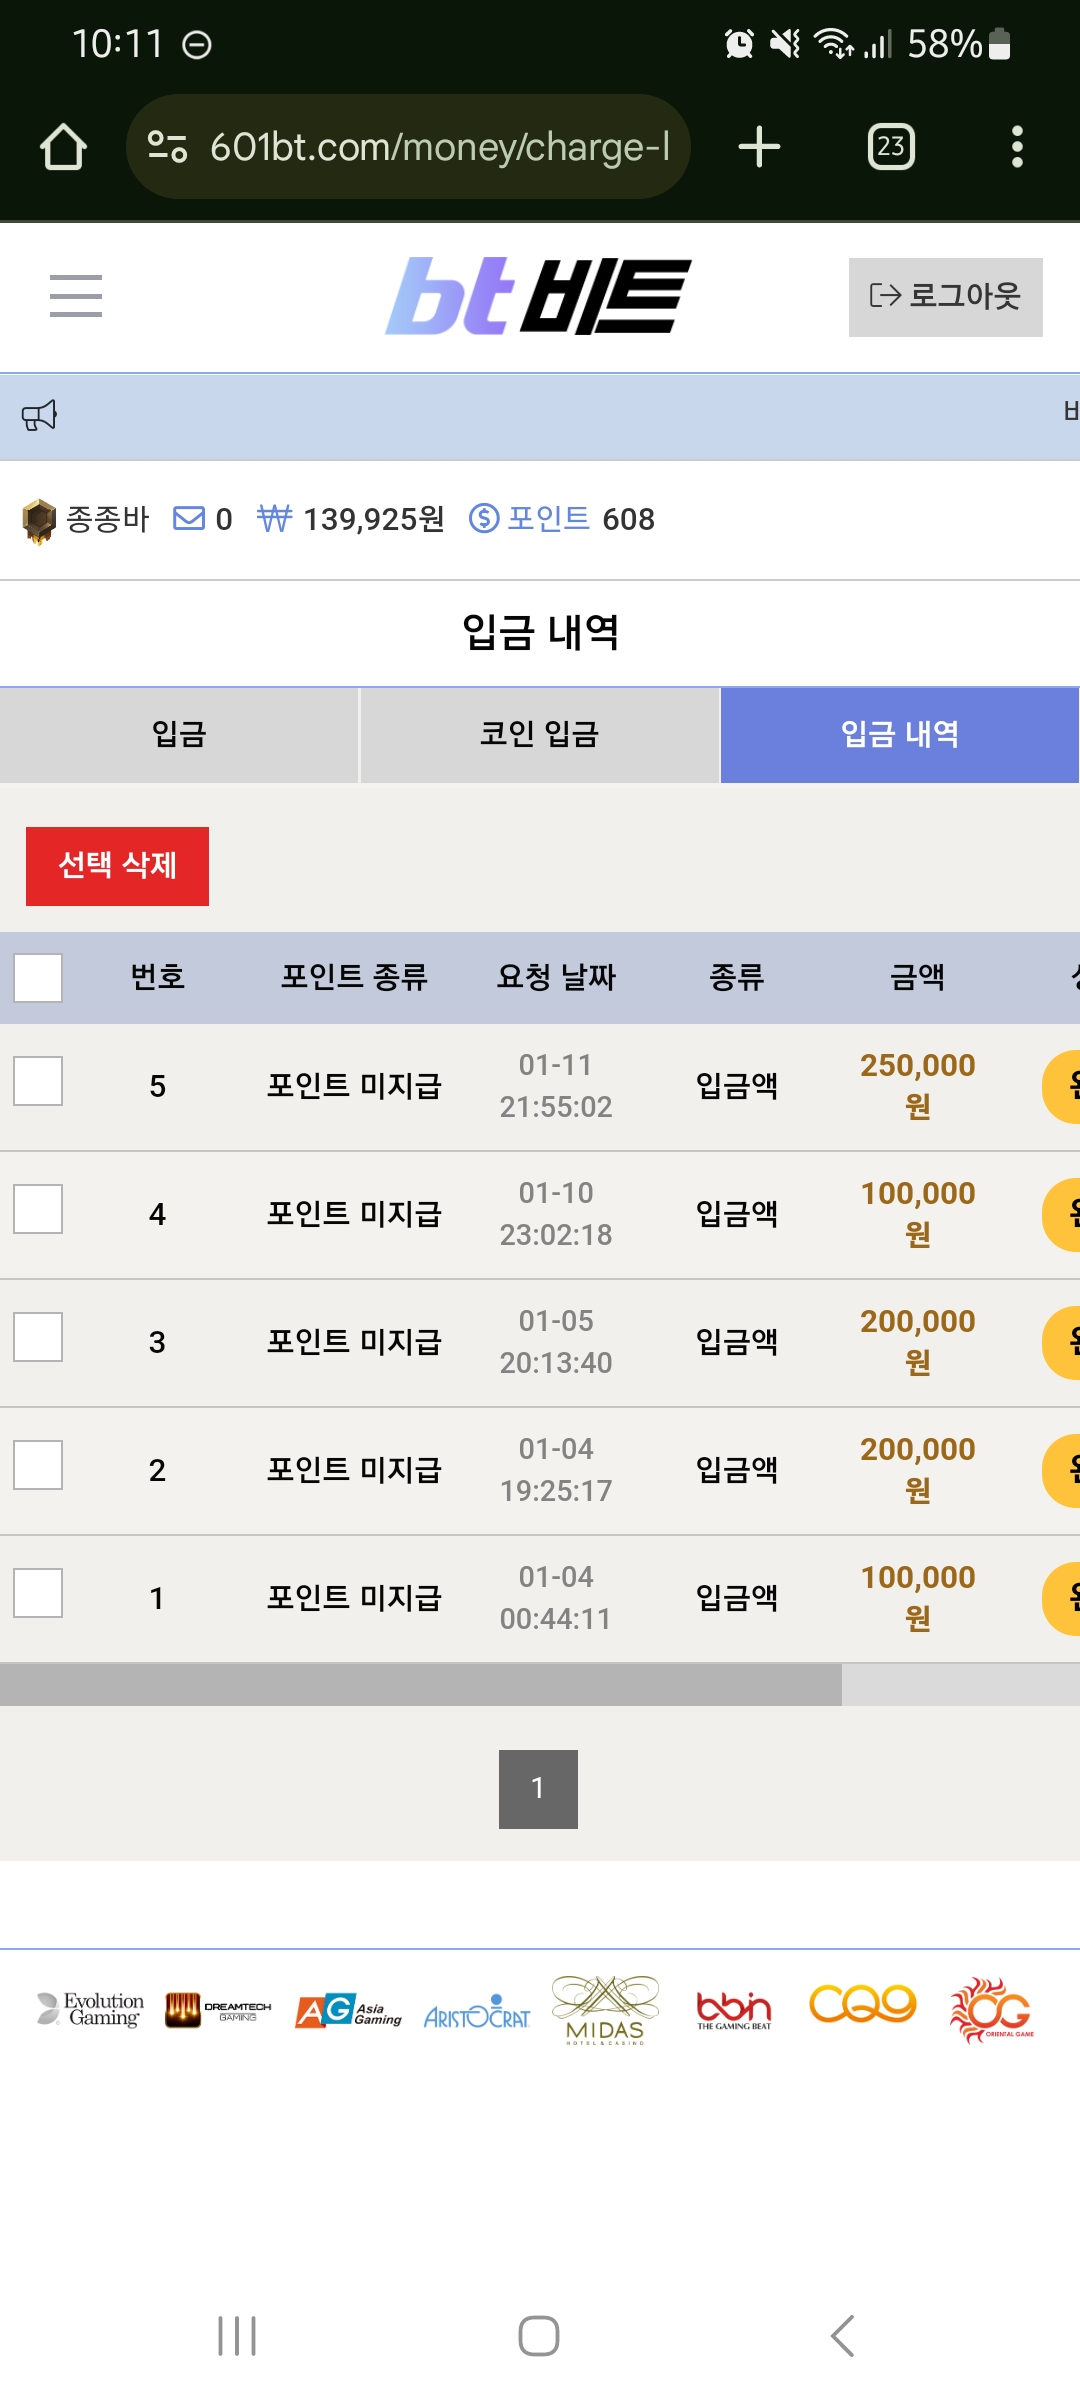This screenshot has height=2400, width=1080.
Task: Open the hamburger navigation menu
Action: click(76, 296)
